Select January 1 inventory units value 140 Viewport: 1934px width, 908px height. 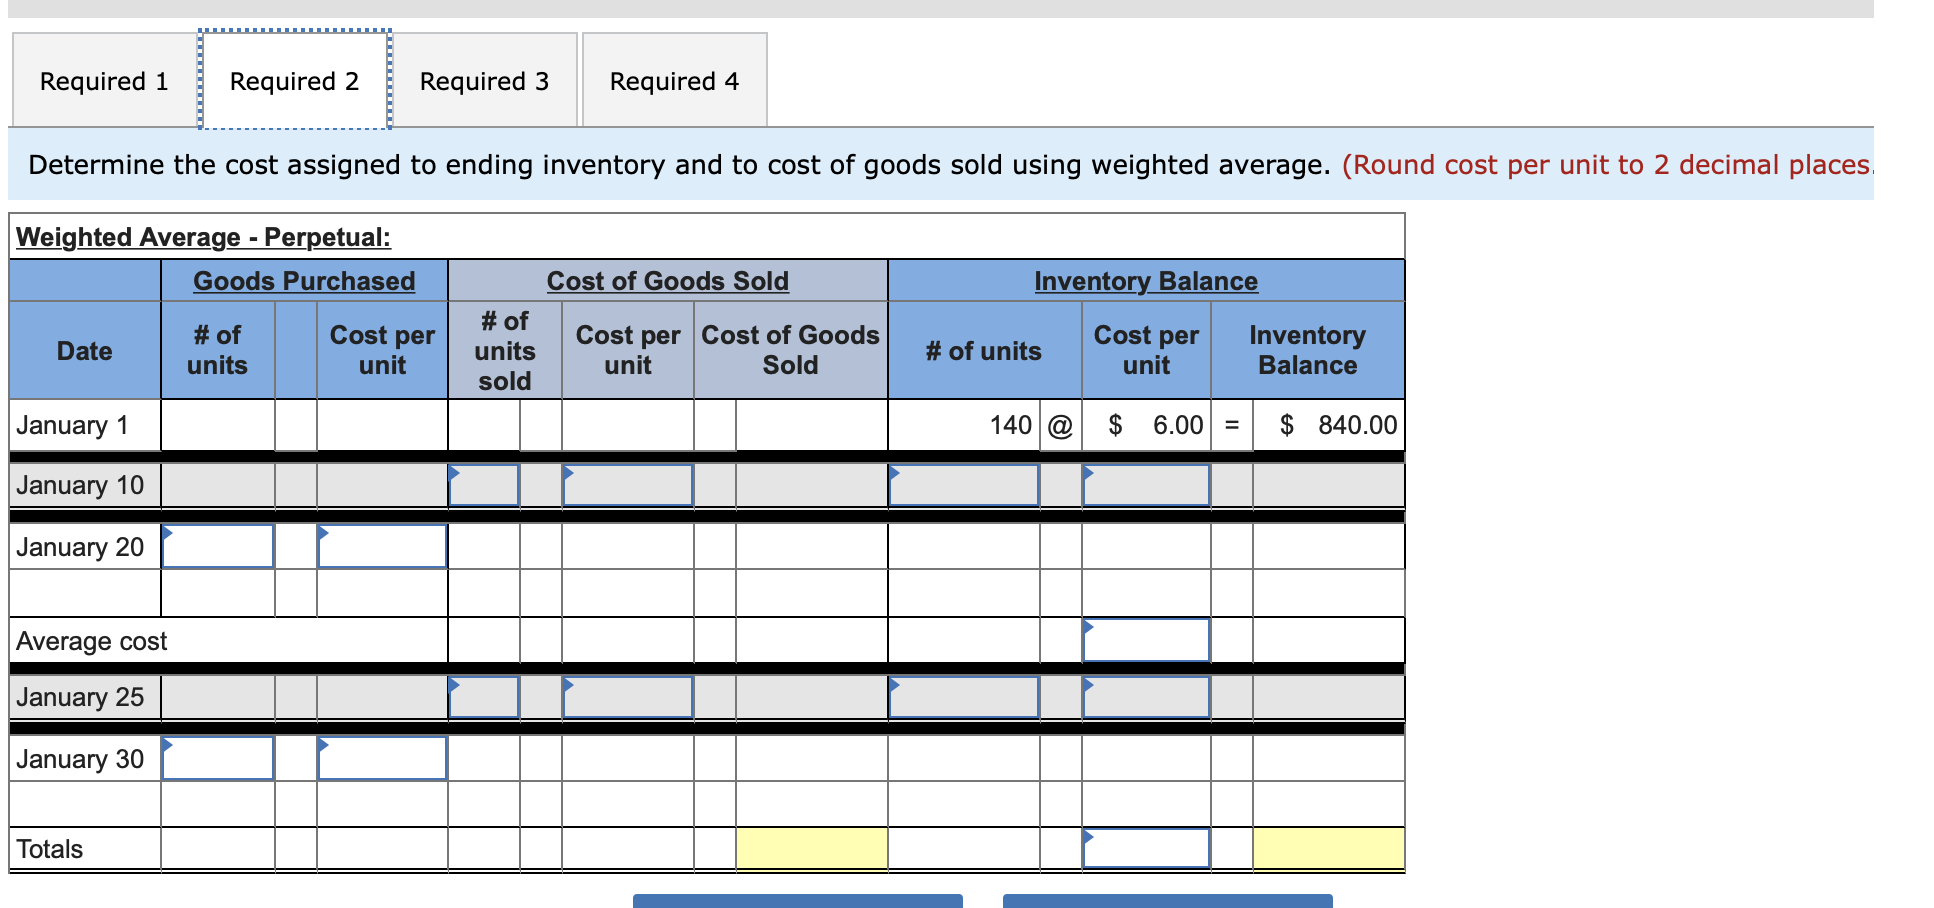tap(1010, 425)
